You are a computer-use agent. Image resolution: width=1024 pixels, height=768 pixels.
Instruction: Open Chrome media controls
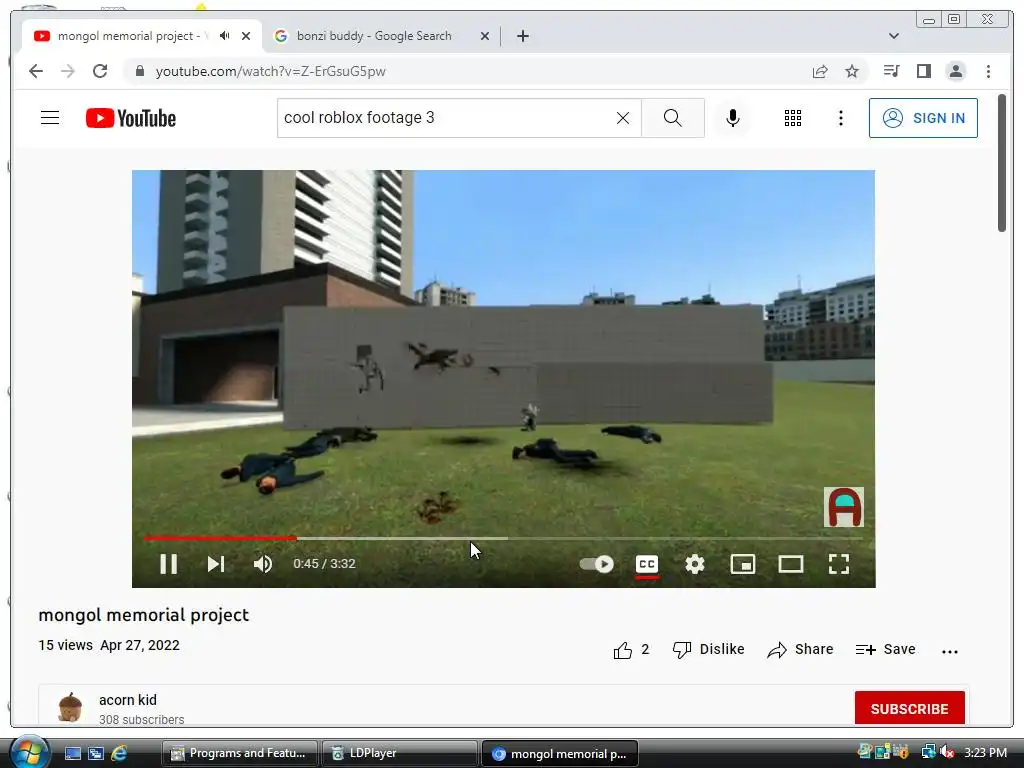tap(891, 71)
